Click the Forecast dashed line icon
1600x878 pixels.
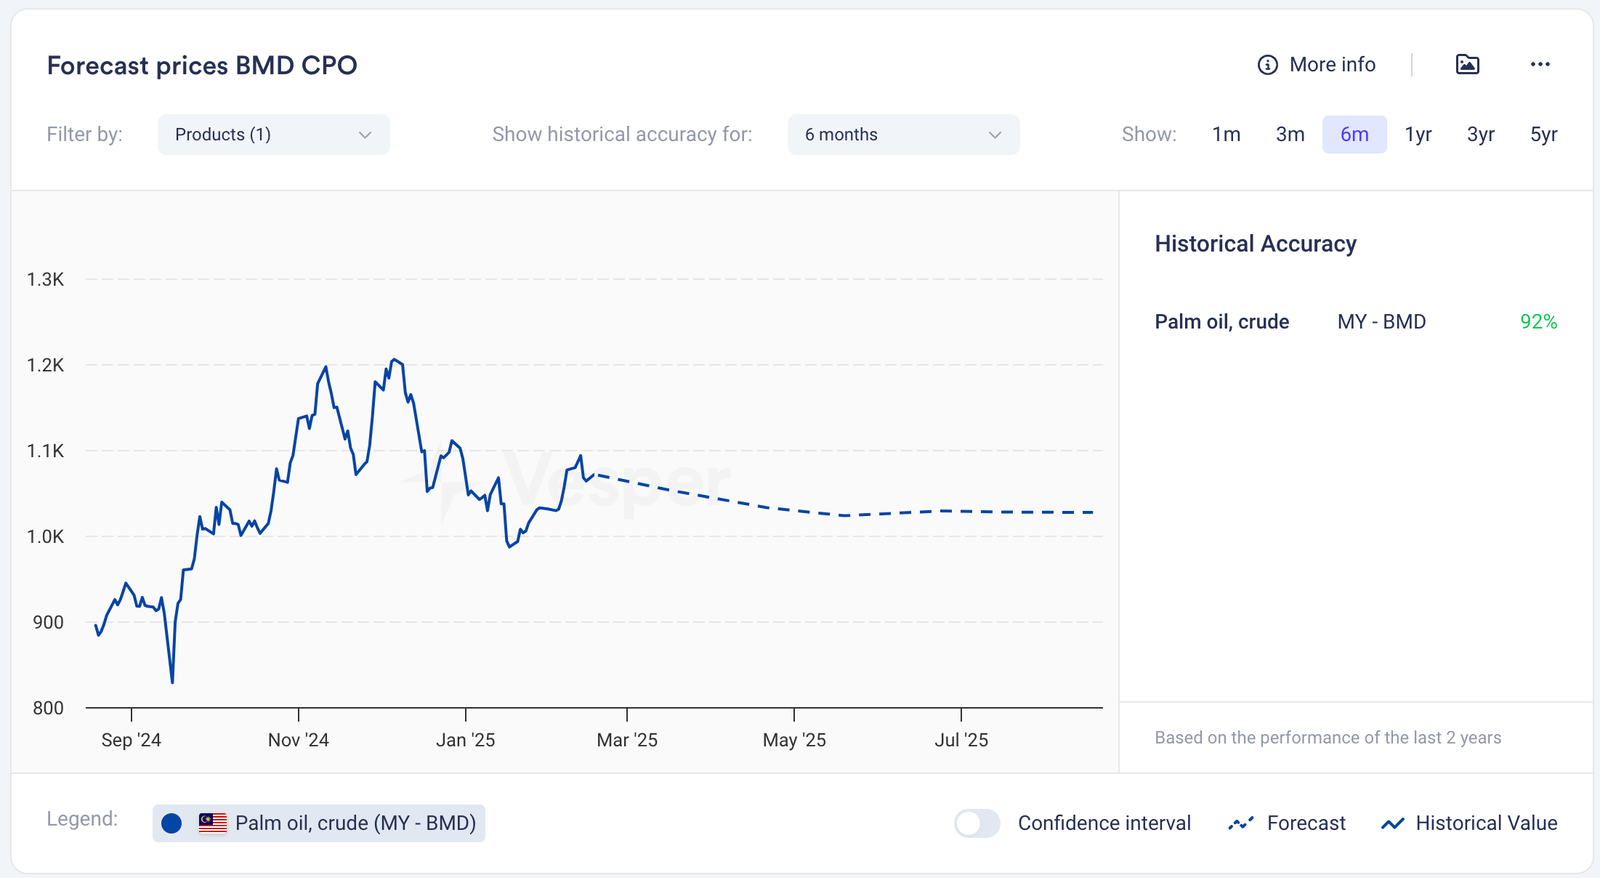(x=1241, y=823)
